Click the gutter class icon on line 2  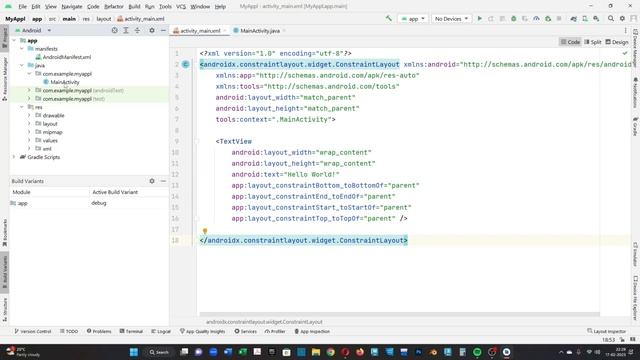pos(185,64)
